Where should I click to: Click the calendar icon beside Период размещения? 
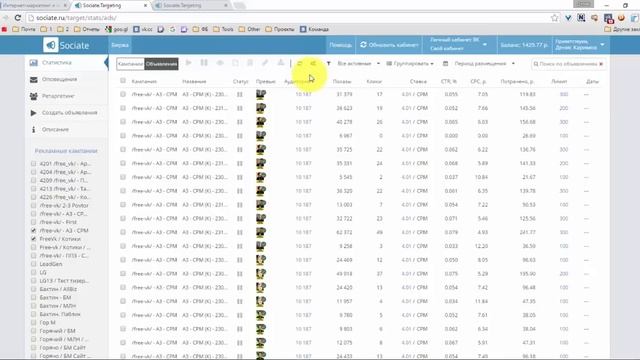tap(445, 64)
